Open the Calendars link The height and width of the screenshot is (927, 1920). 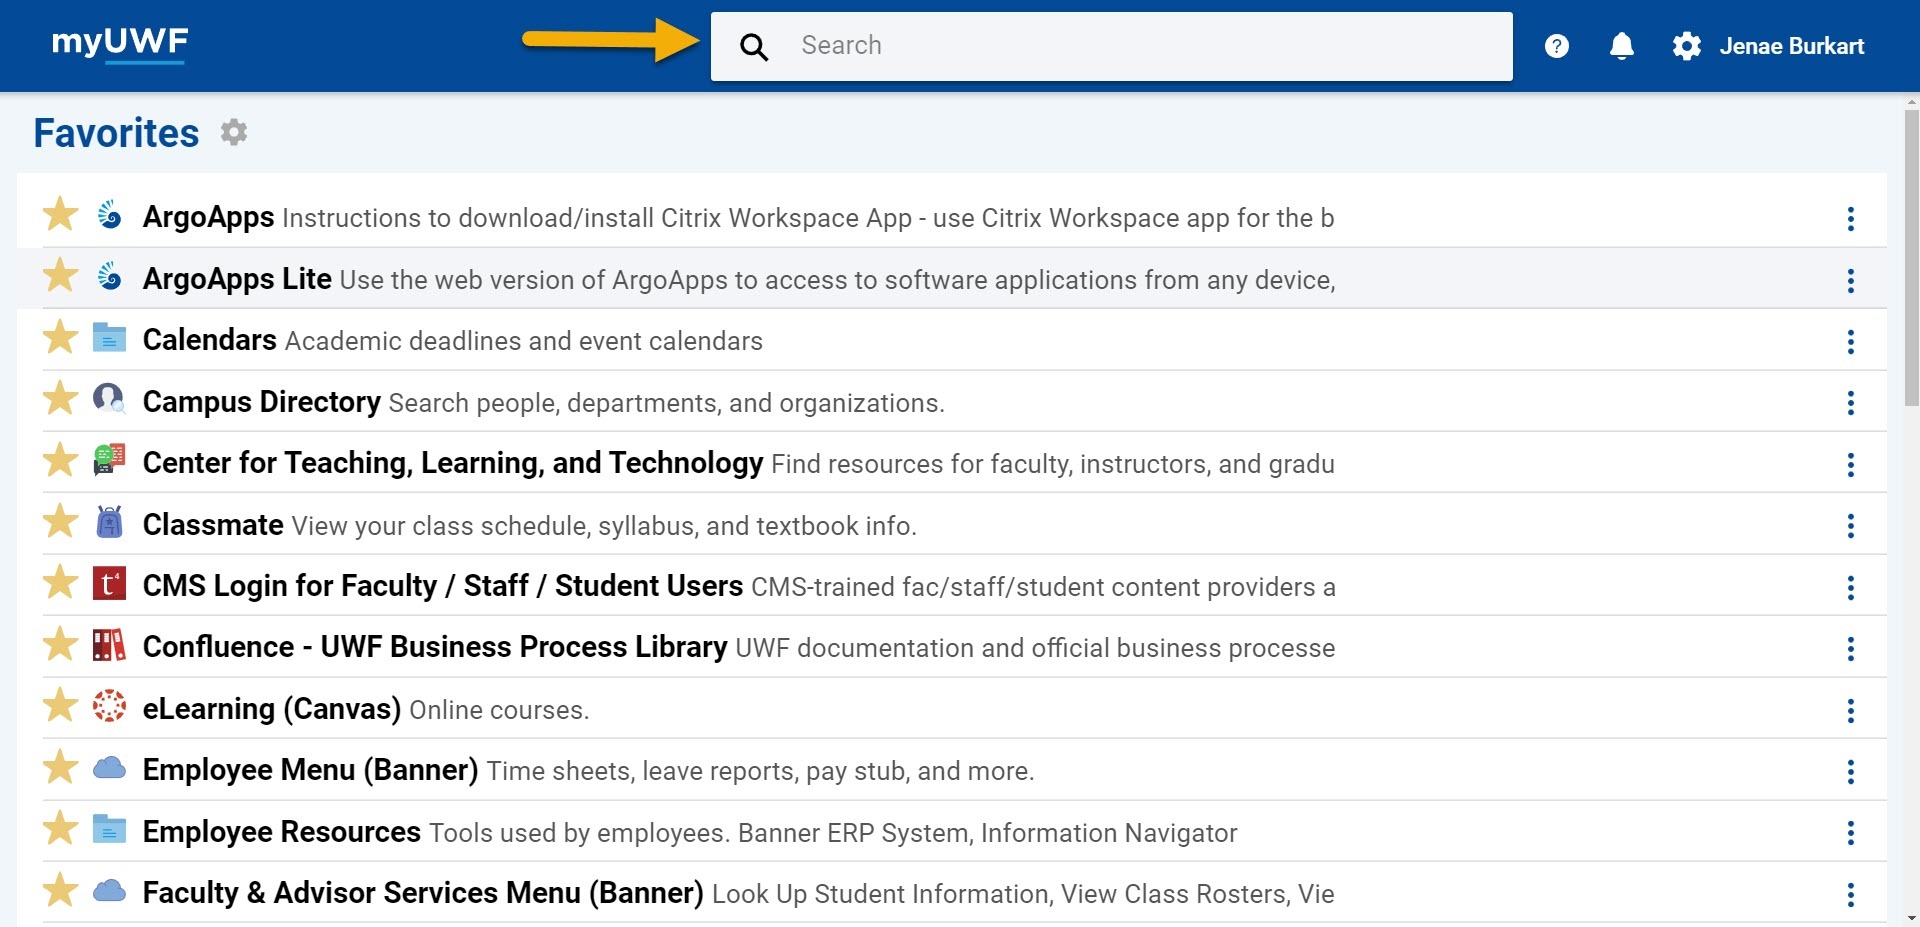pos(210,340)
